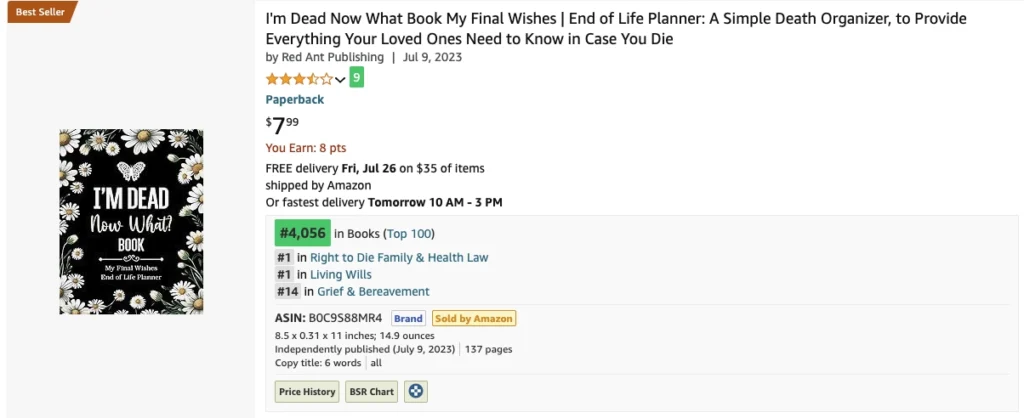Open the Price History button
The image size is (1024, 418).
click(x=307, y=392)
